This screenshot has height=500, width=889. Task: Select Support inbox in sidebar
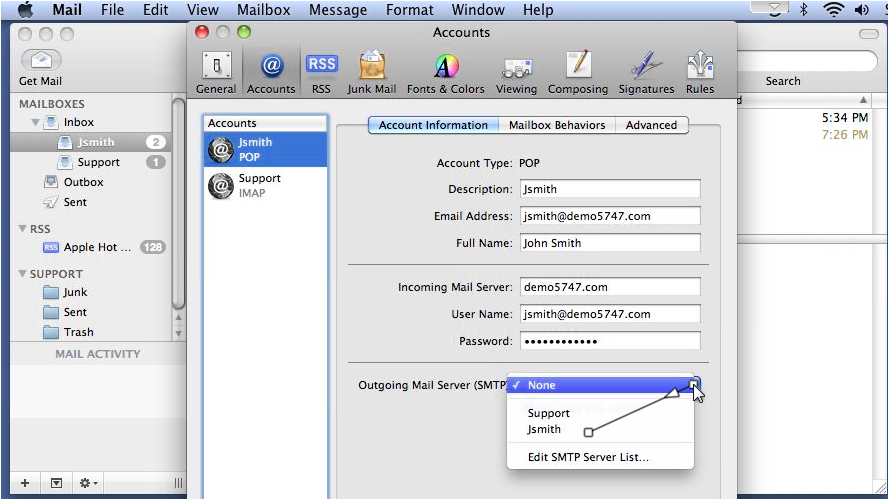[x=91, y=162]
